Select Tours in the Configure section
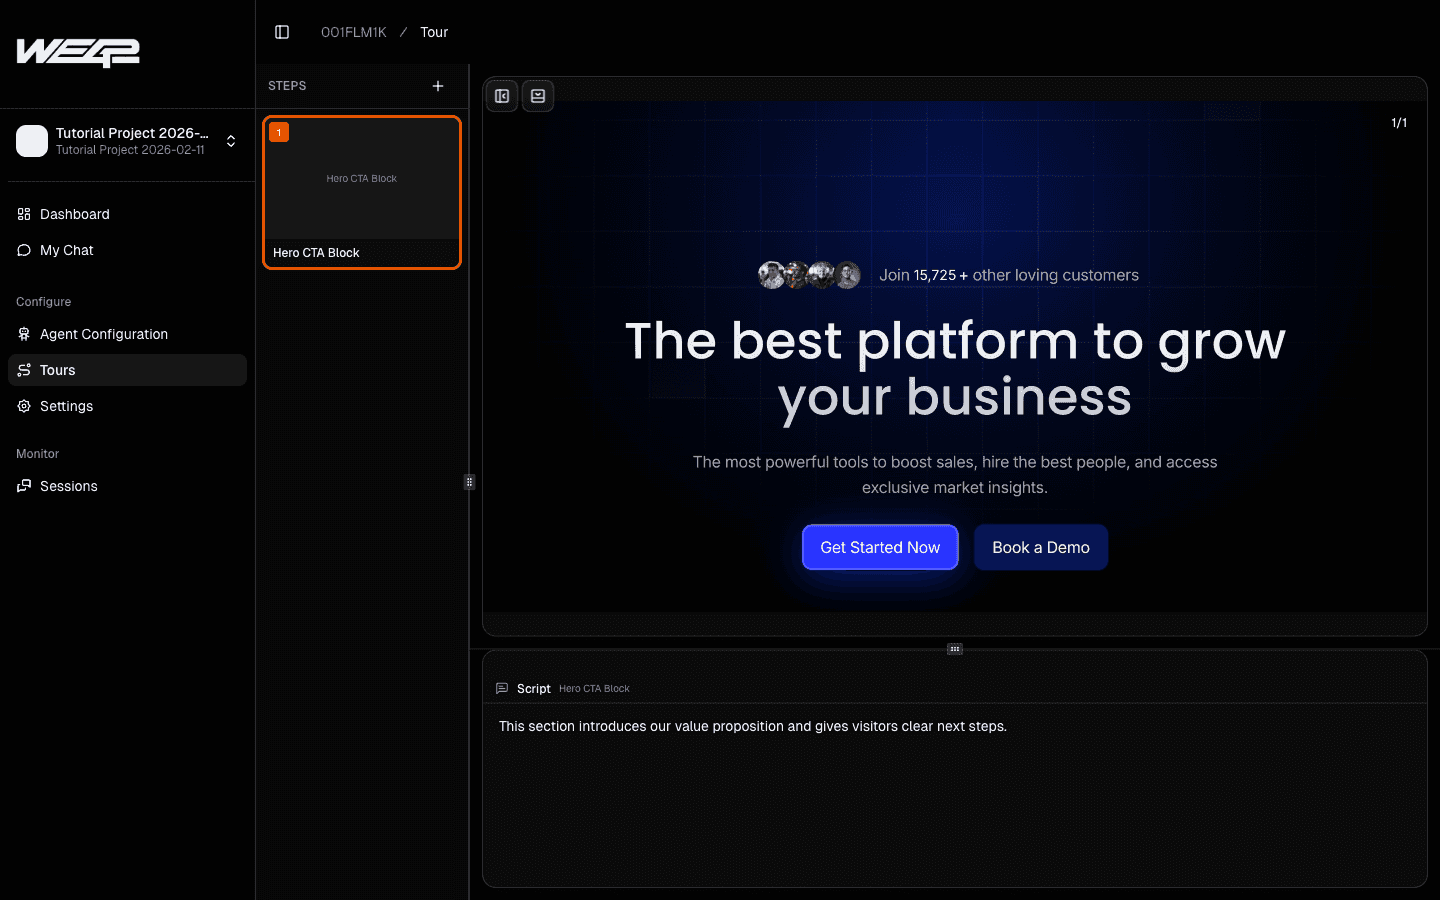Viewport: 1440px width, 900px height. click(x=57, y=370)
